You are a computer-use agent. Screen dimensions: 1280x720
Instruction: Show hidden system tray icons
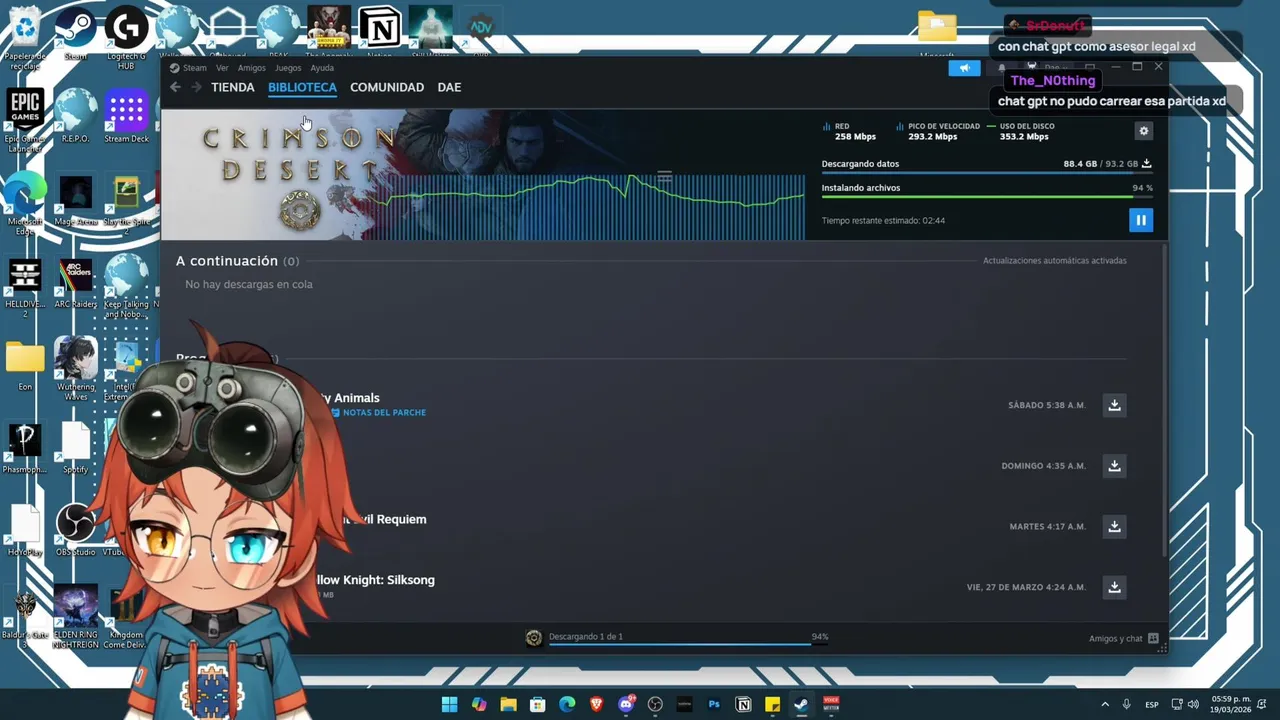click(1105, 704)
